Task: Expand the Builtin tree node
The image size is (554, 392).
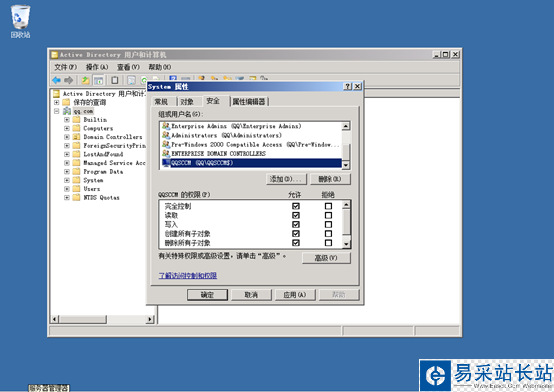Action: [x=67, y=119]
